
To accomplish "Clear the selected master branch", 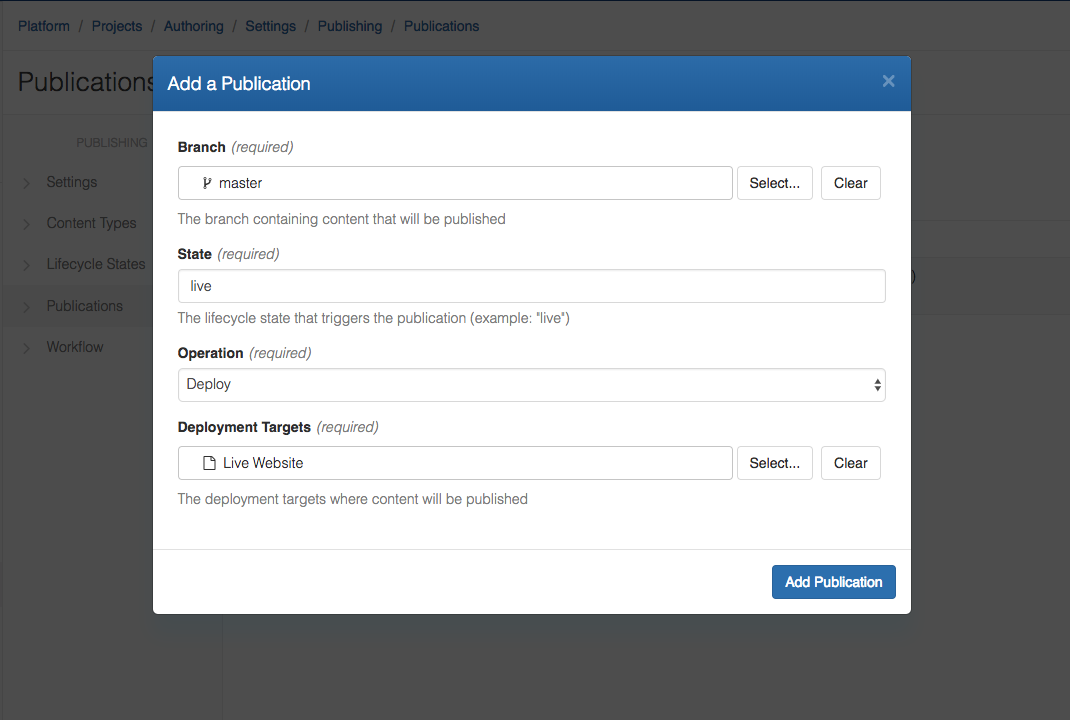I will tap(850, 183).
